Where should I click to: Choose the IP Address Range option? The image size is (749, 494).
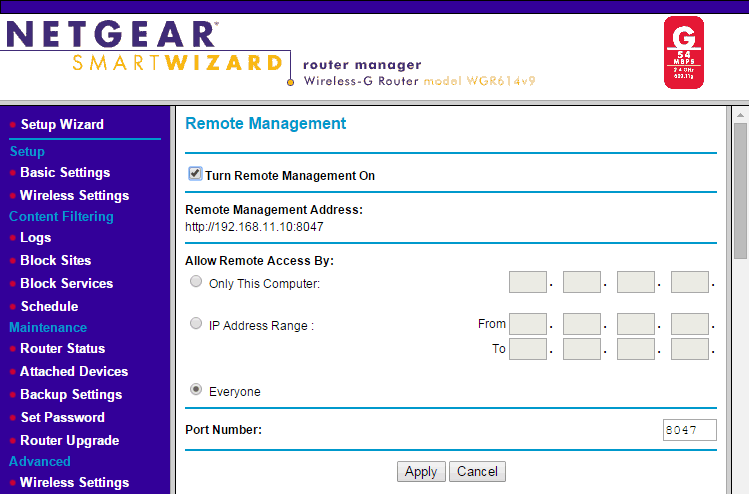pyautogui.click(x=196, y=324)
